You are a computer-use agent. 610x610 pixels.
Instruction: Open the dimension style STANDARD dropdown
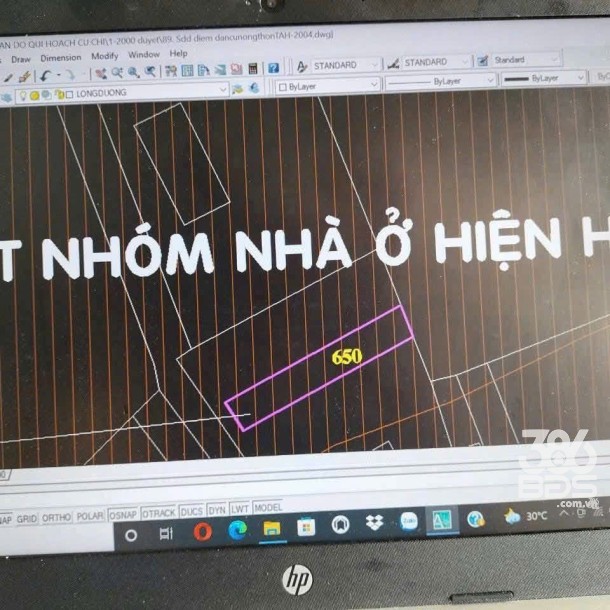point(465,61)
